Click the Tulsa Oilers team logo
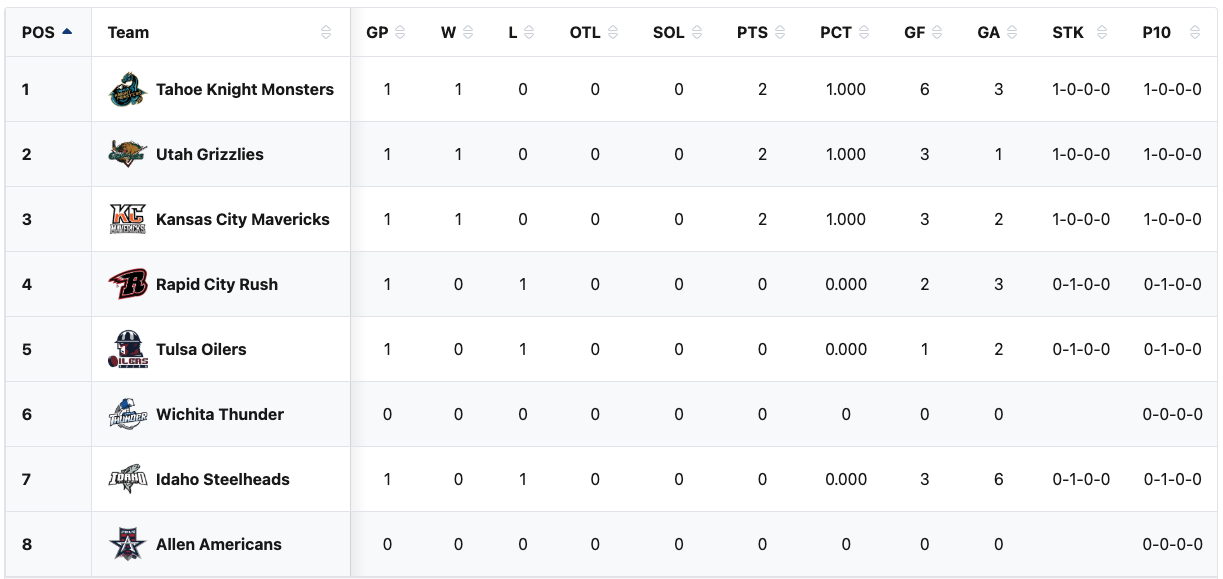 (128, 349)
